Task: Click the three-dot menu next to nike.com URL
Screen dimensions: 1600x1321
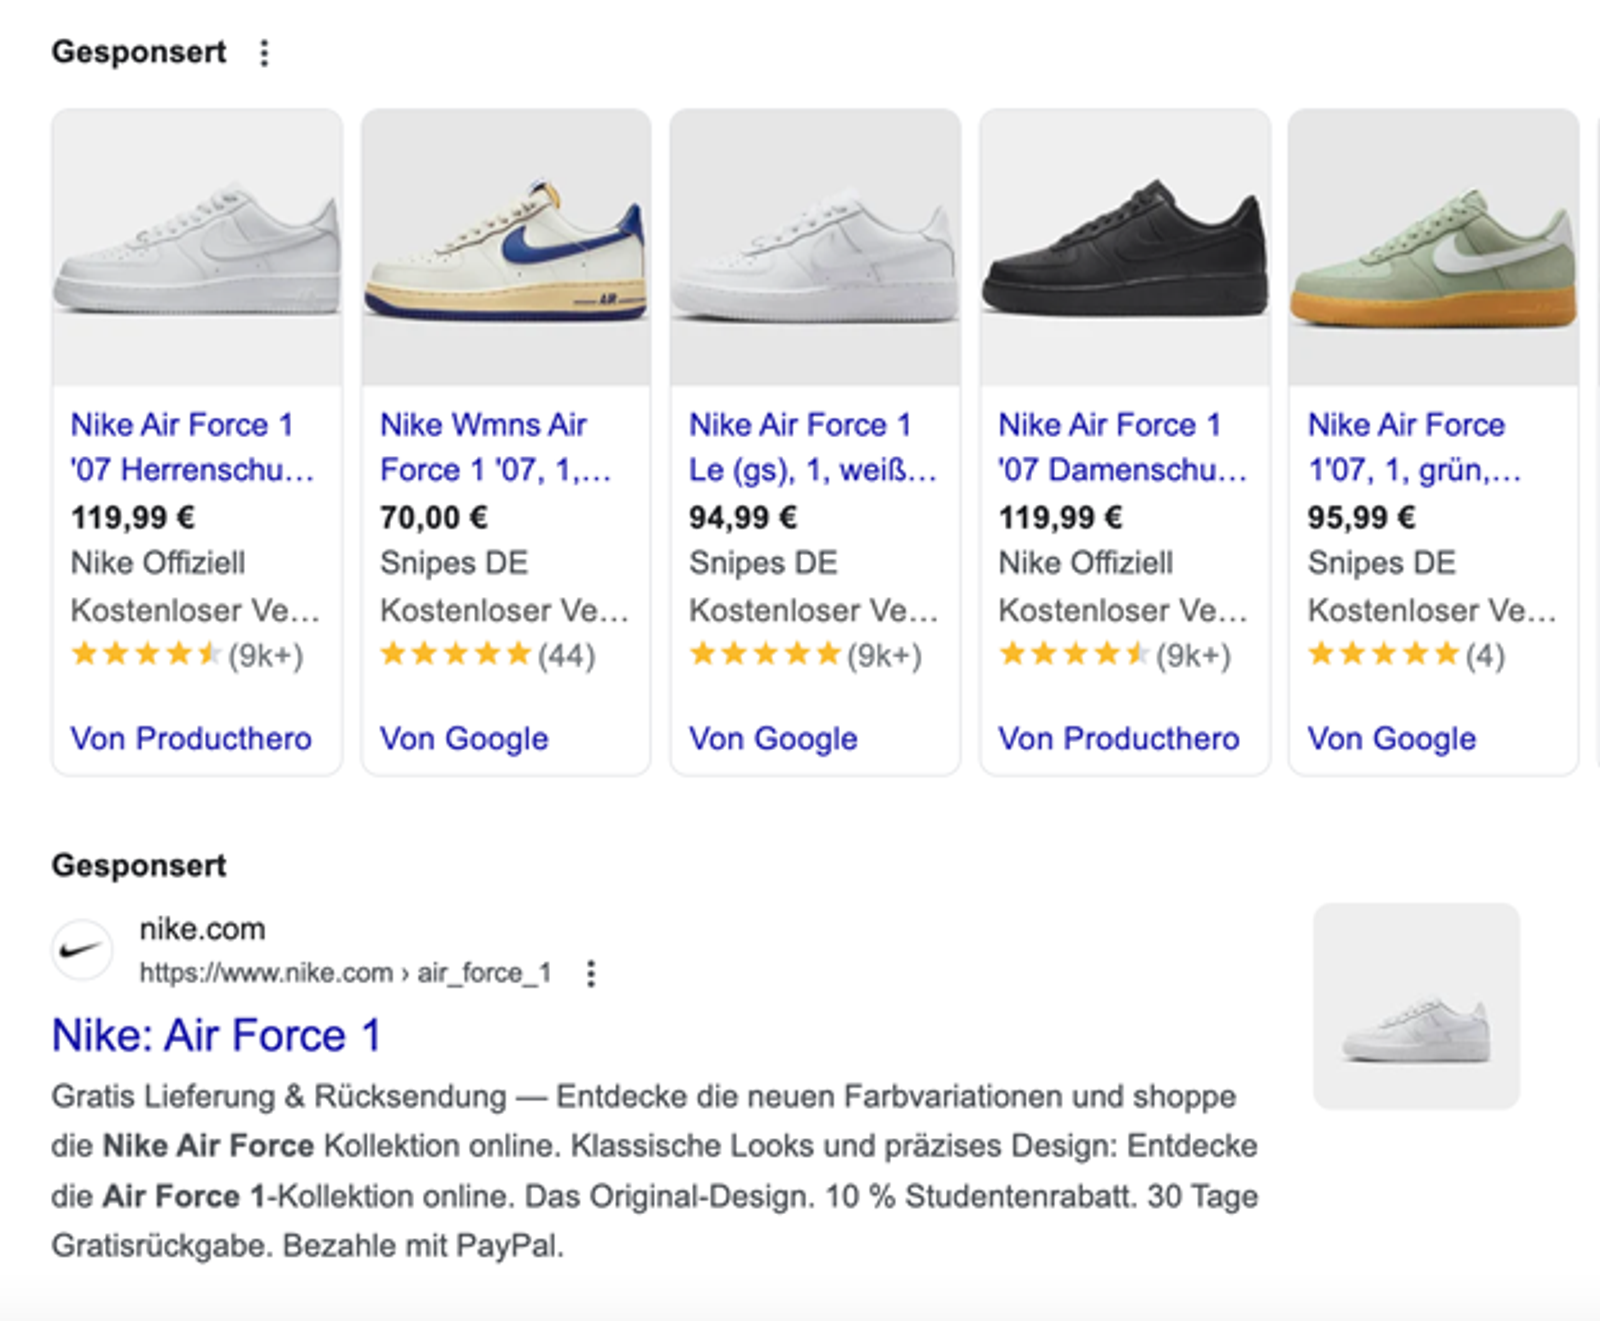Action: pyautogui.click(x=591, y=973)
